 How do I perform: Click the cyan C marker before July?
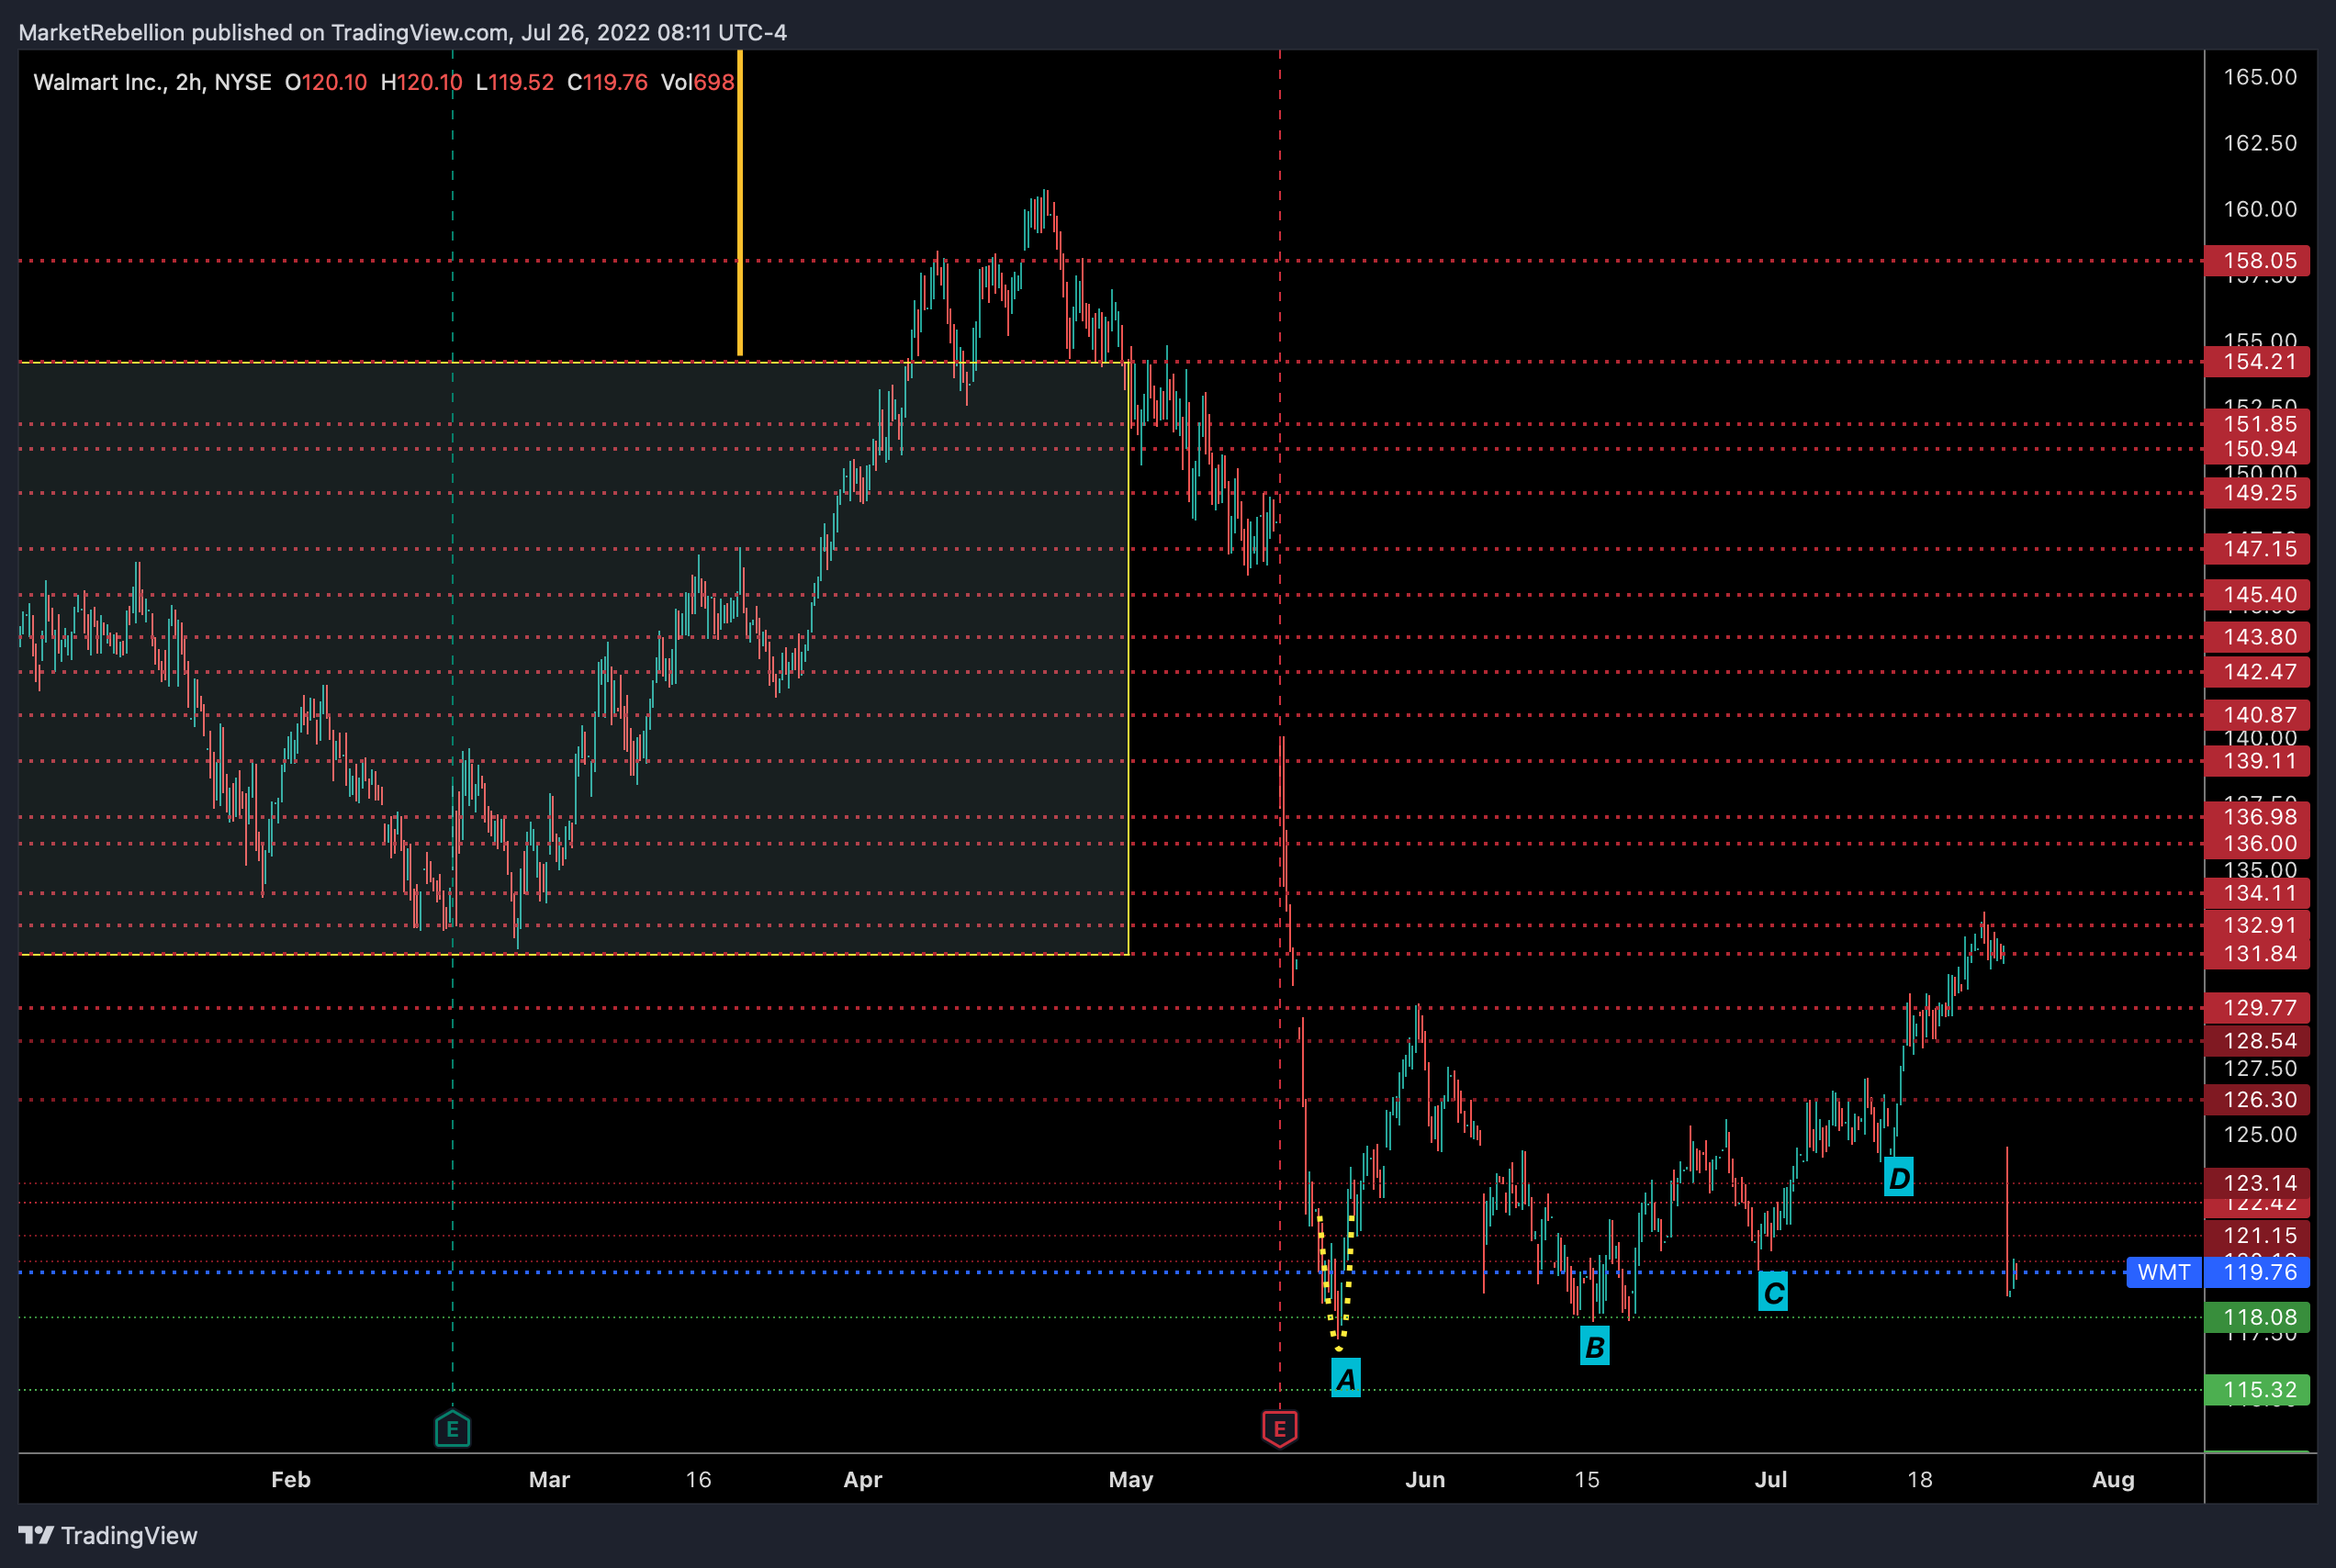pos(1773,1293)
